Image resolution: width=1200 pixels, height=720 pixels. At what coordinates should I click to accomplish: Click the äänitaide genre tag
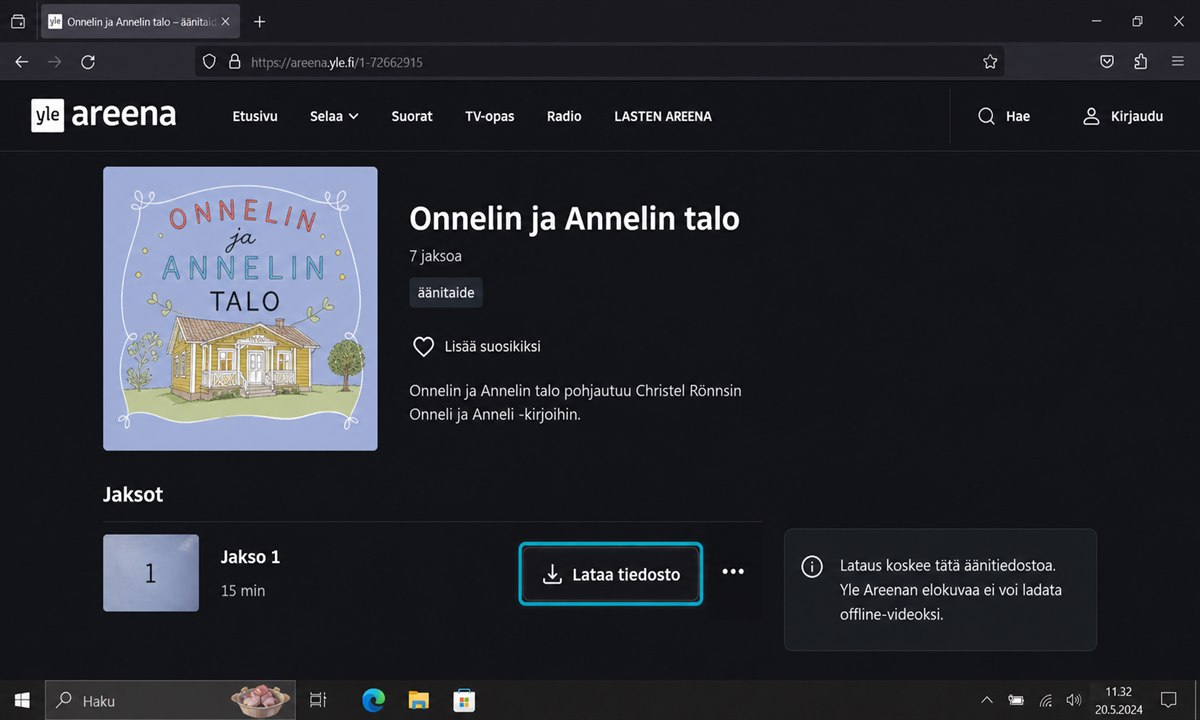446,292
